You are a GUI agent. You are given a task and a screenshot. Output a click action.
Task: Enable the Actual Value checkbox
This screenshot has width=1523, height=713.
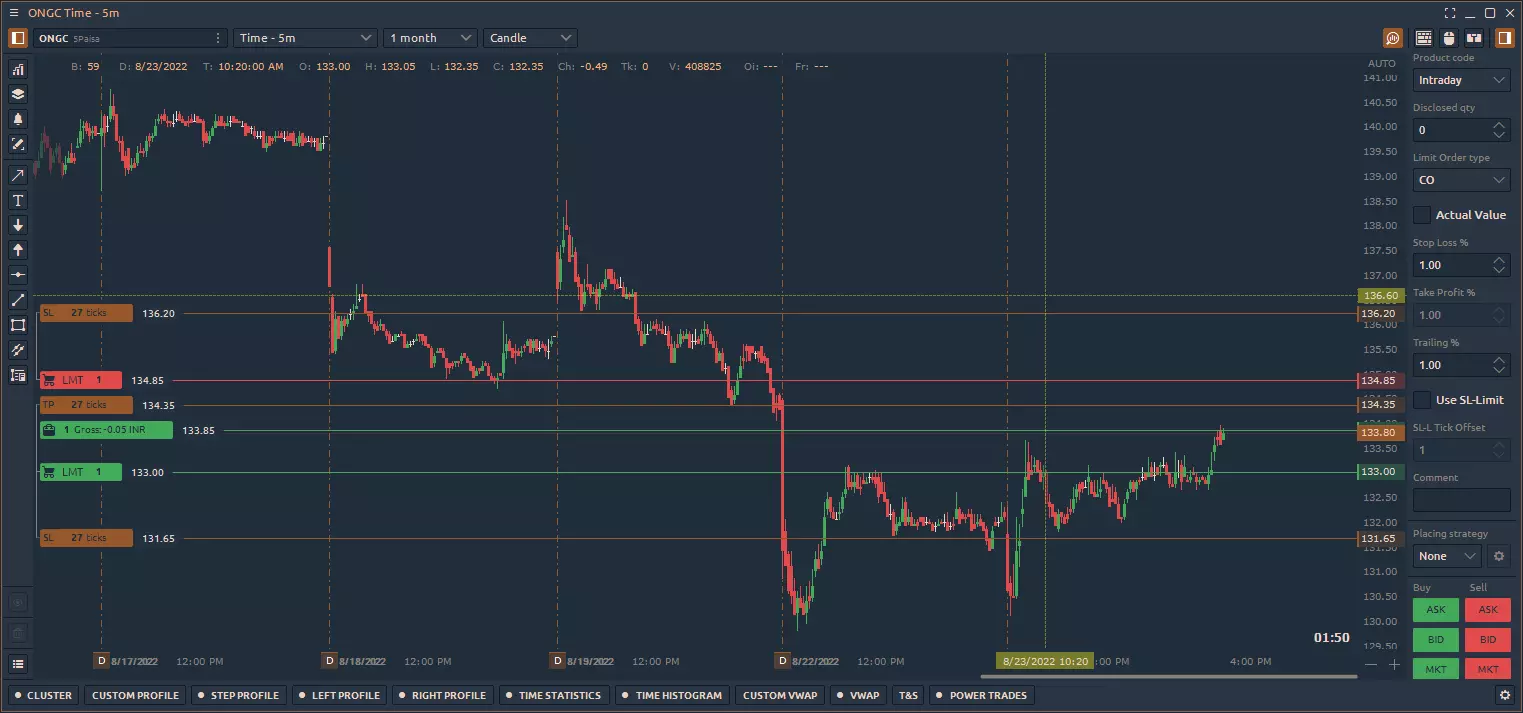[x=1423, y=214]
